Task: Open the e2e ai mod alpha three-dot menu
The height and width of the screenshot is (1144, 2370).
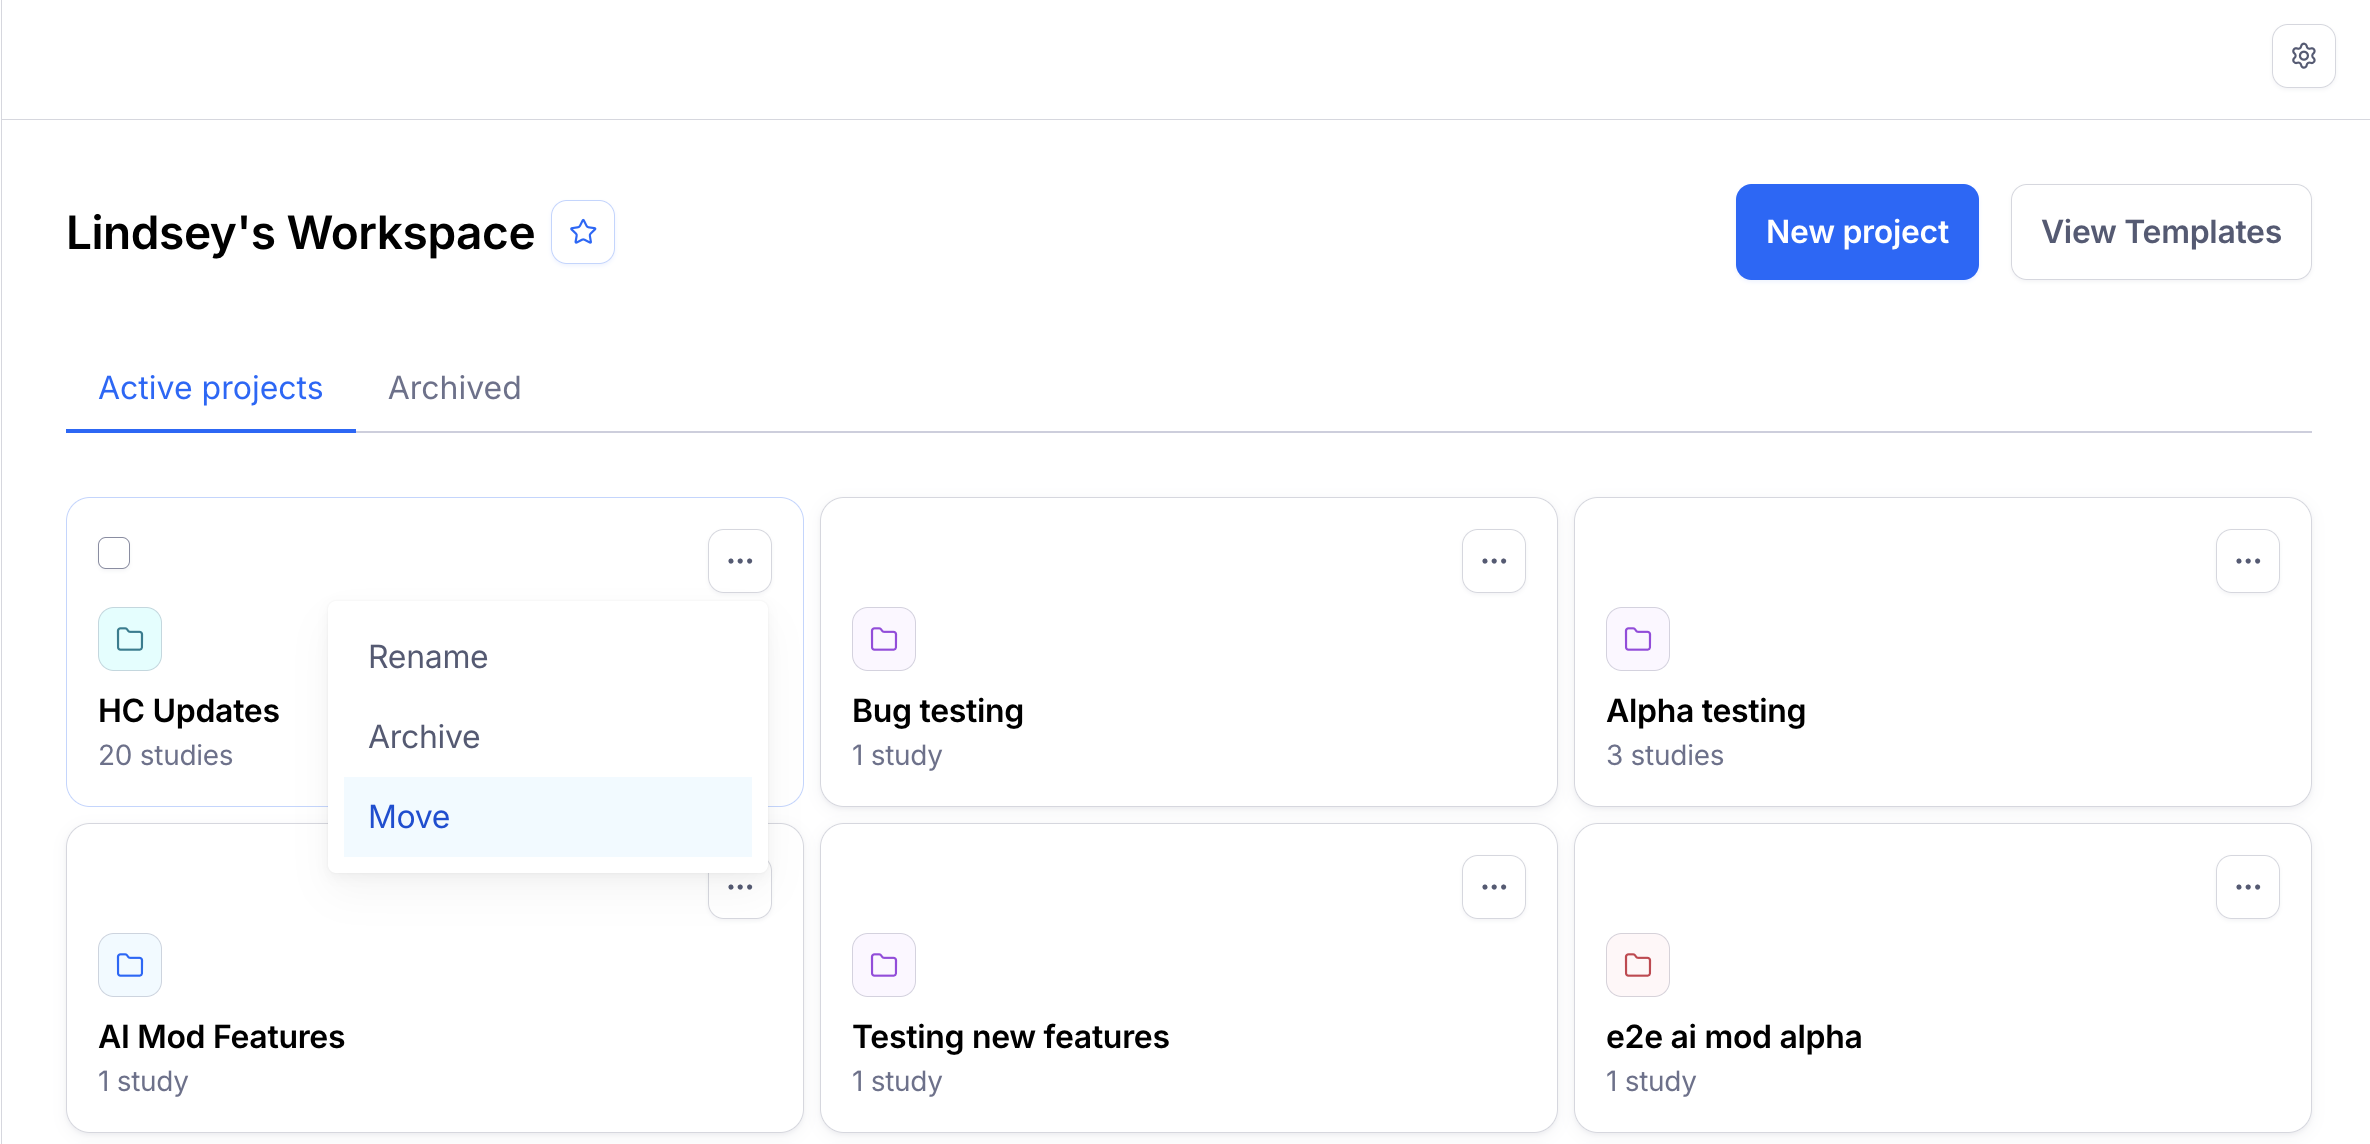Action: [x=2248, y=887]
